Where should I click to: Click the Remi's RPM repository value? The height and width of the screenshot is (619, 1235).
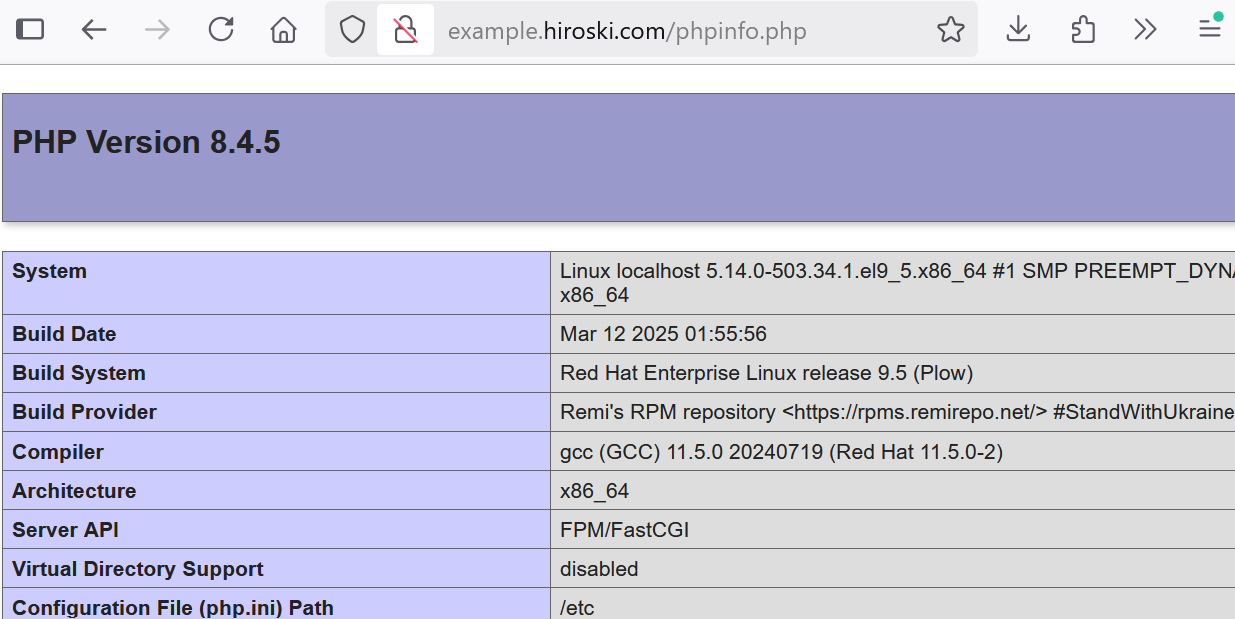point(896,412)
